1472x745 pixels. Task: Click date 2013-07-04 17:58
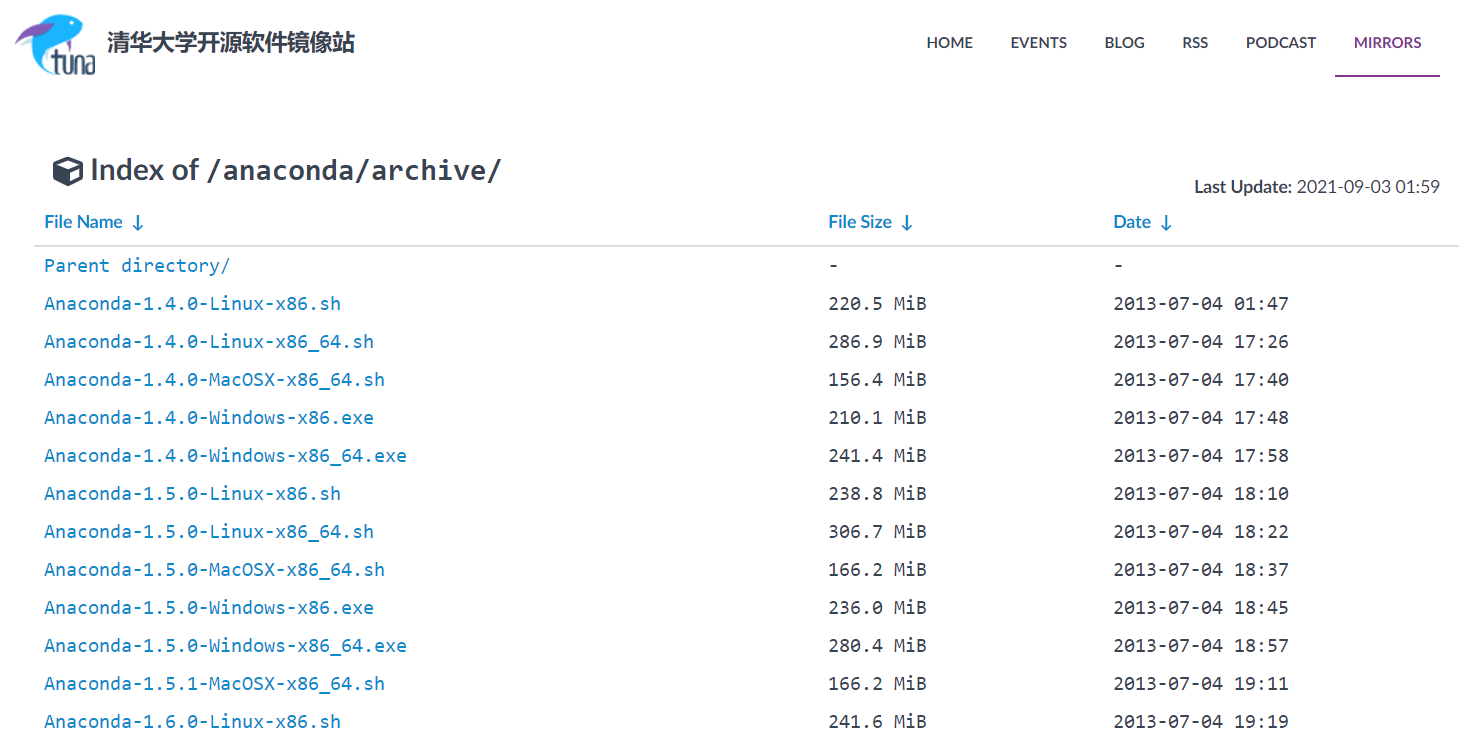pyautogui.click(x=1201, y=455)
